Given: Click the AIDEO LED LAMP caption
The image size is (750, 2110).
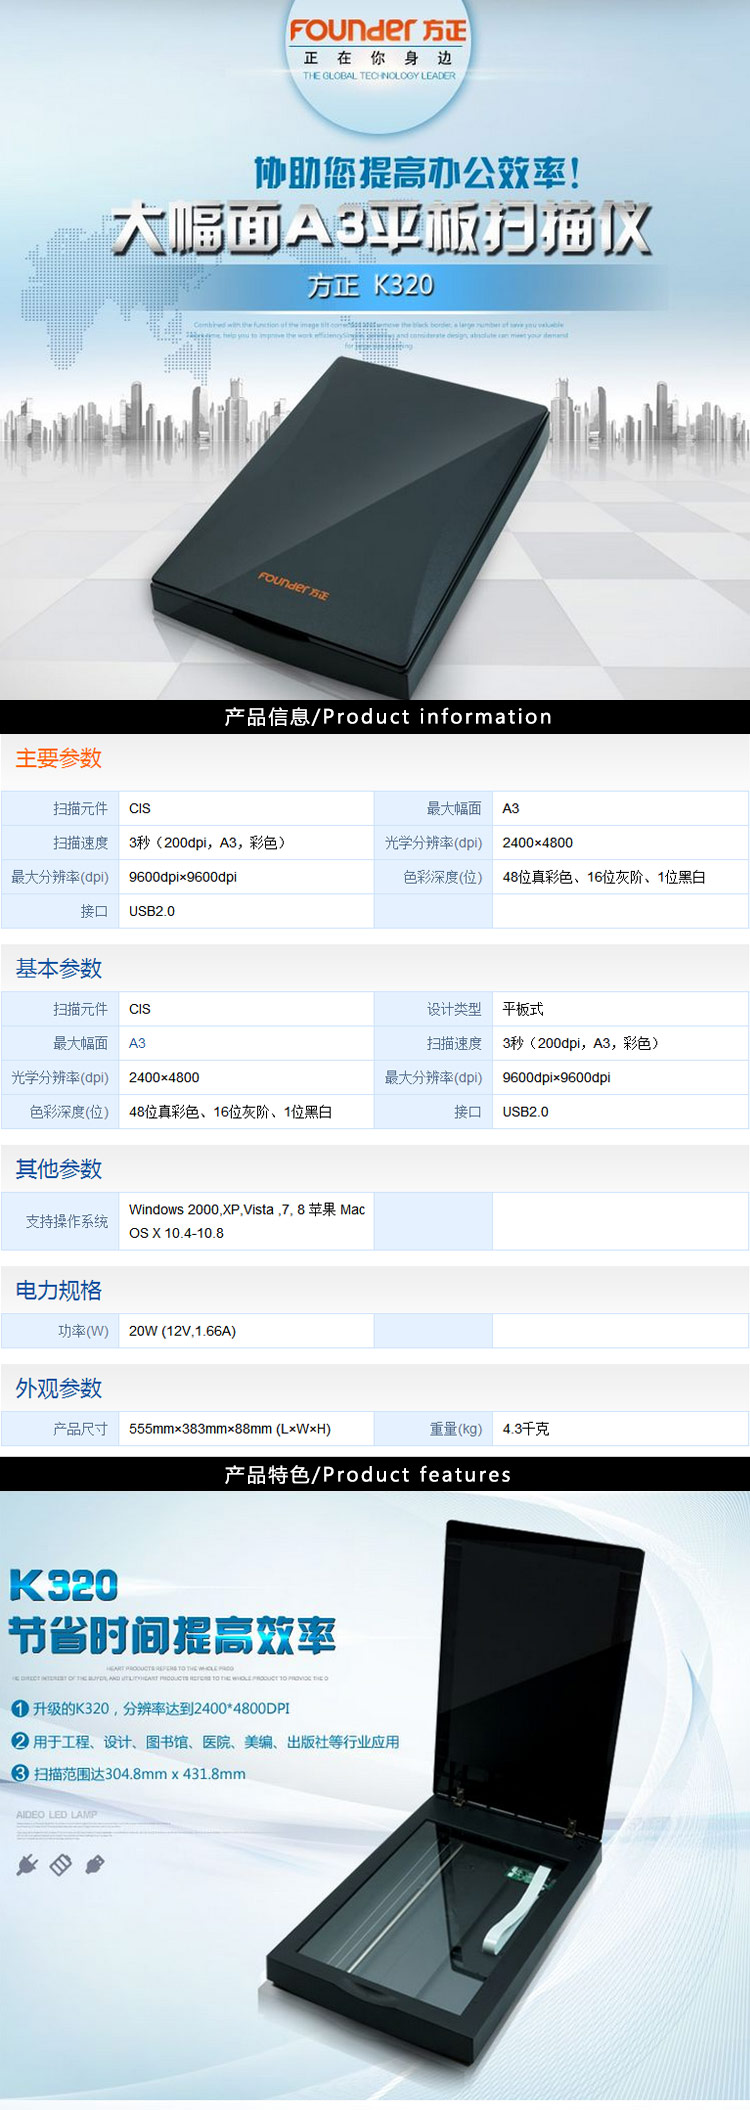Looking at the screenshot, I should point(57,1814).
